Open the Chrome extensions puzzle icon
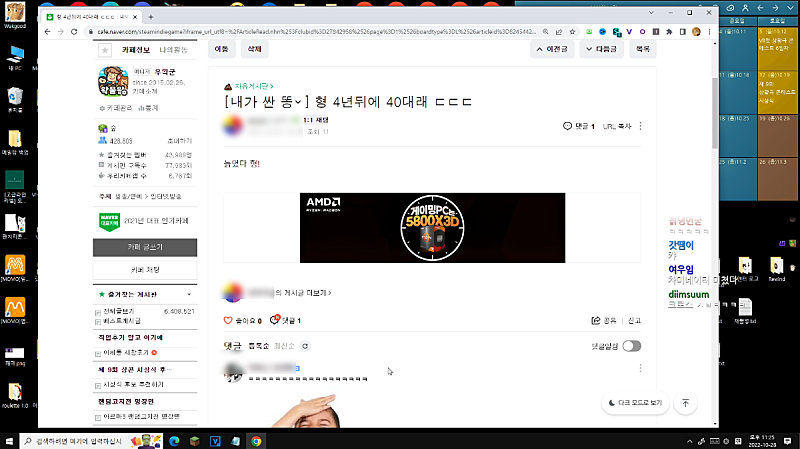 click(669, 32)
